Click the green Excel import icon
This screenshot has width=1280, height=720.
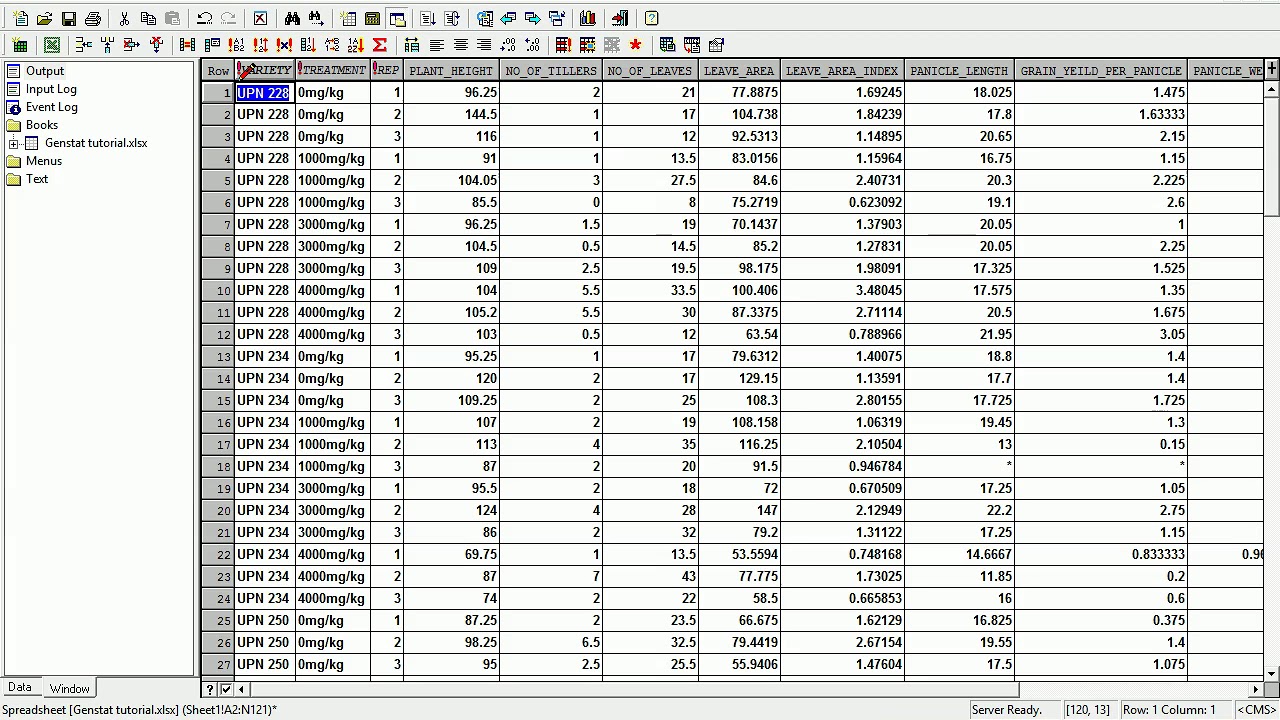pyautogui.click(x=52, y=45)
